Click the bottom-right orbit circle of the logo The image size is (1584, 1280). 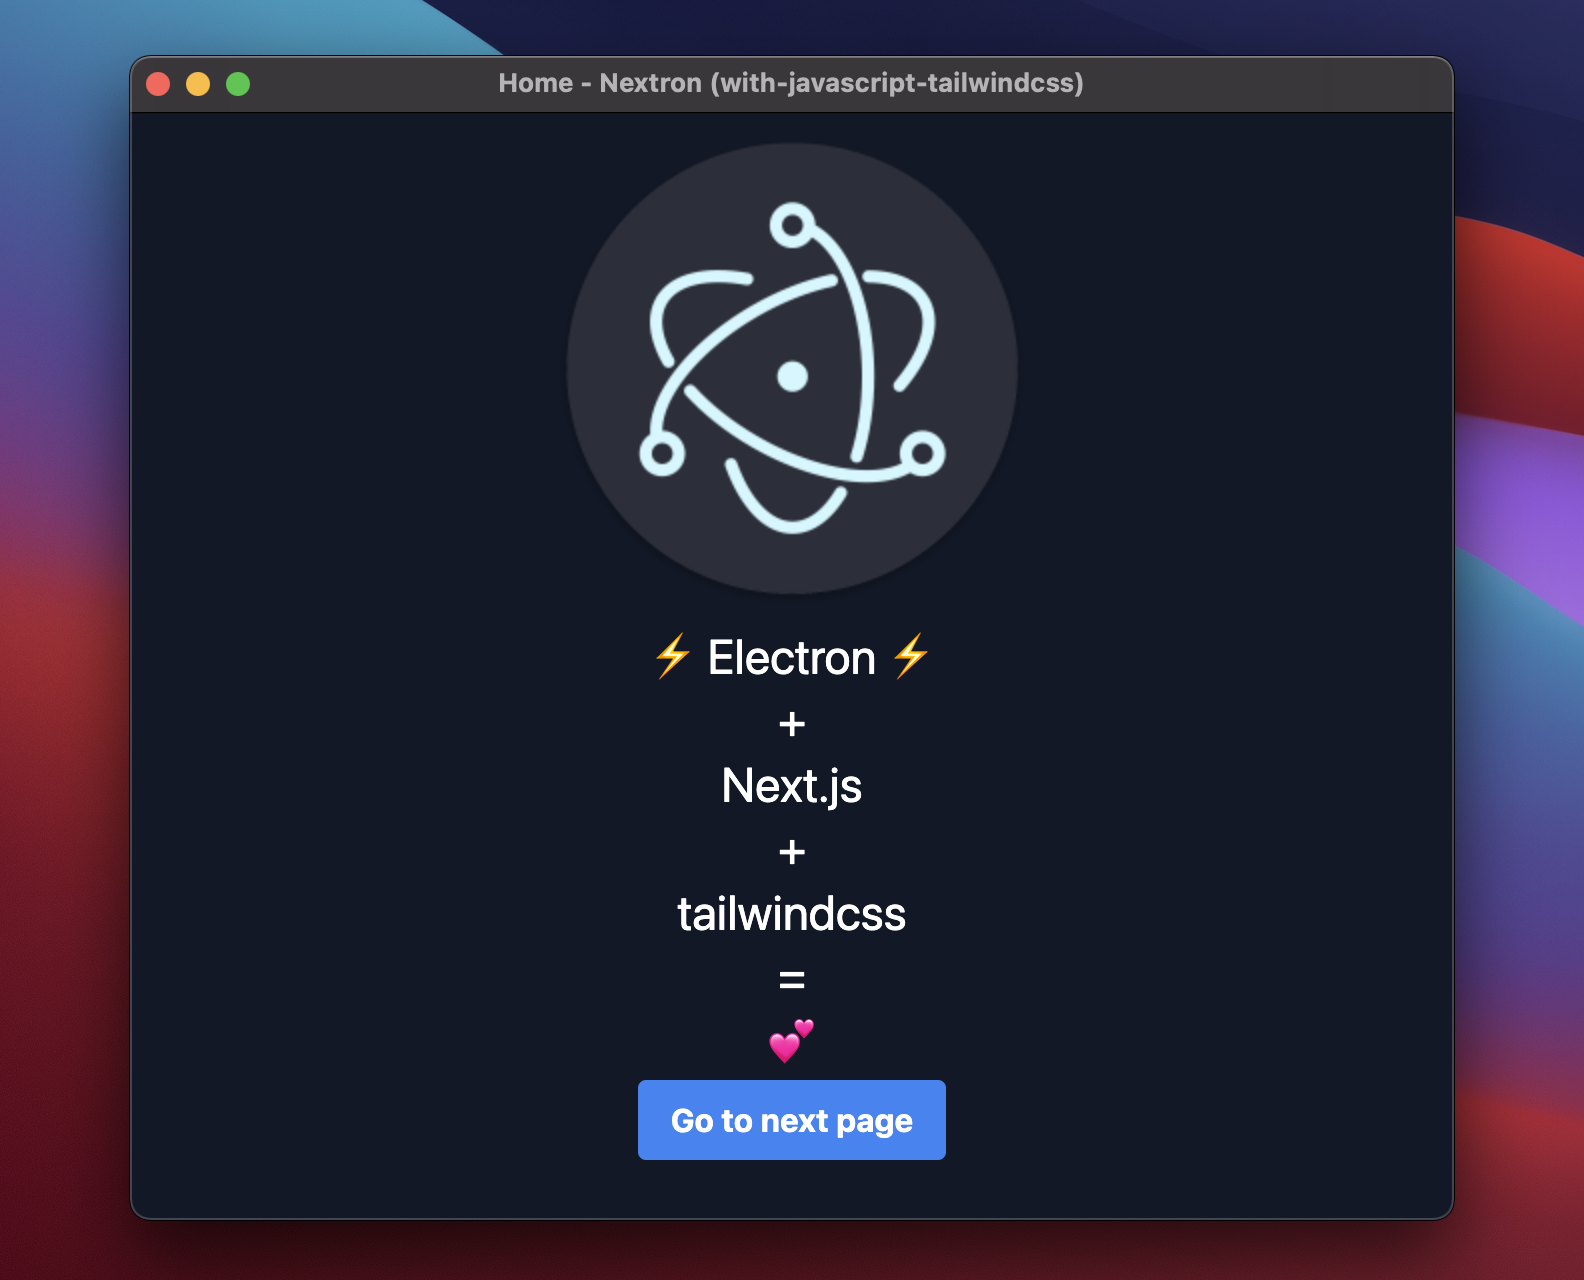coord(922,454)
